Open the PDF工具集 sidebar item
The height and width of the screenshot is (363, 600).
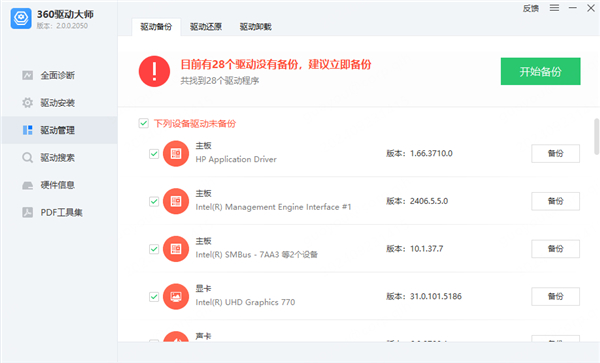click(59, 212)
